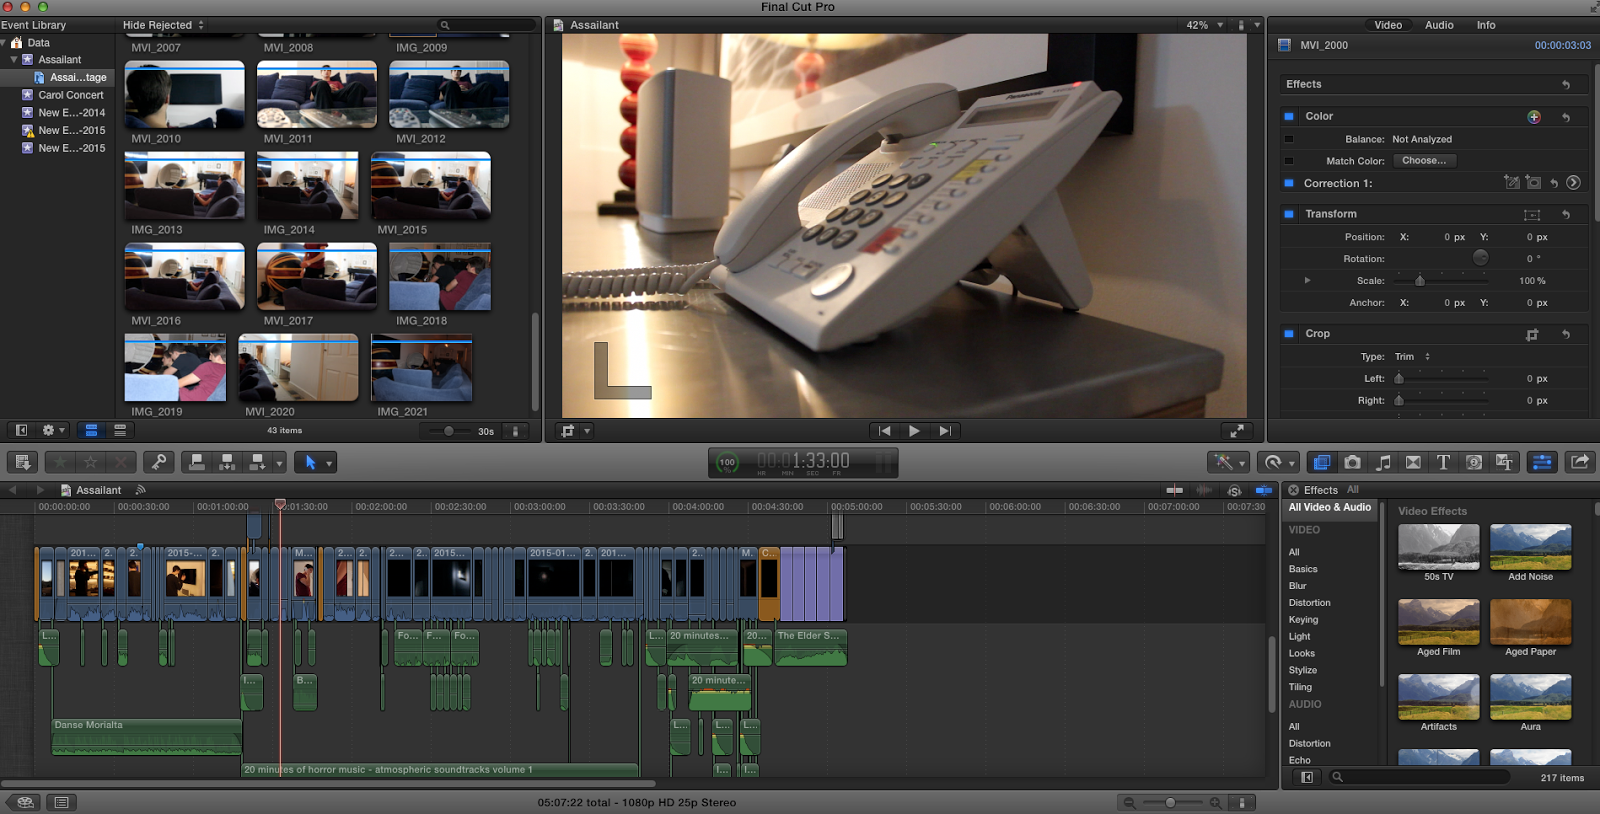Toggle the Transform checkbox
Image resolution: width=1600 pixels, height=814 pixels.
point(1289,214)
